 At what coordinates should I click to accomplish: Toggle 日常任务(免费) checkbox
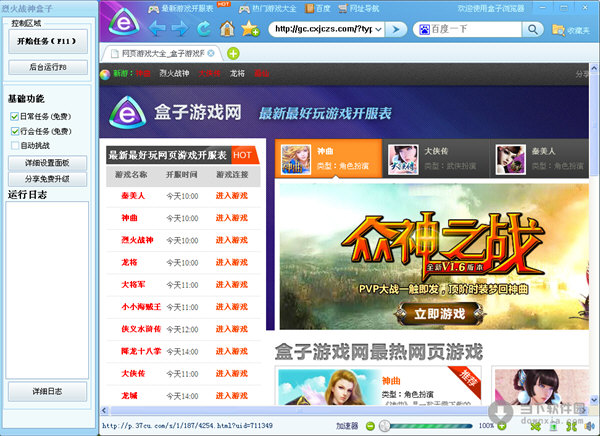(15, 116)
